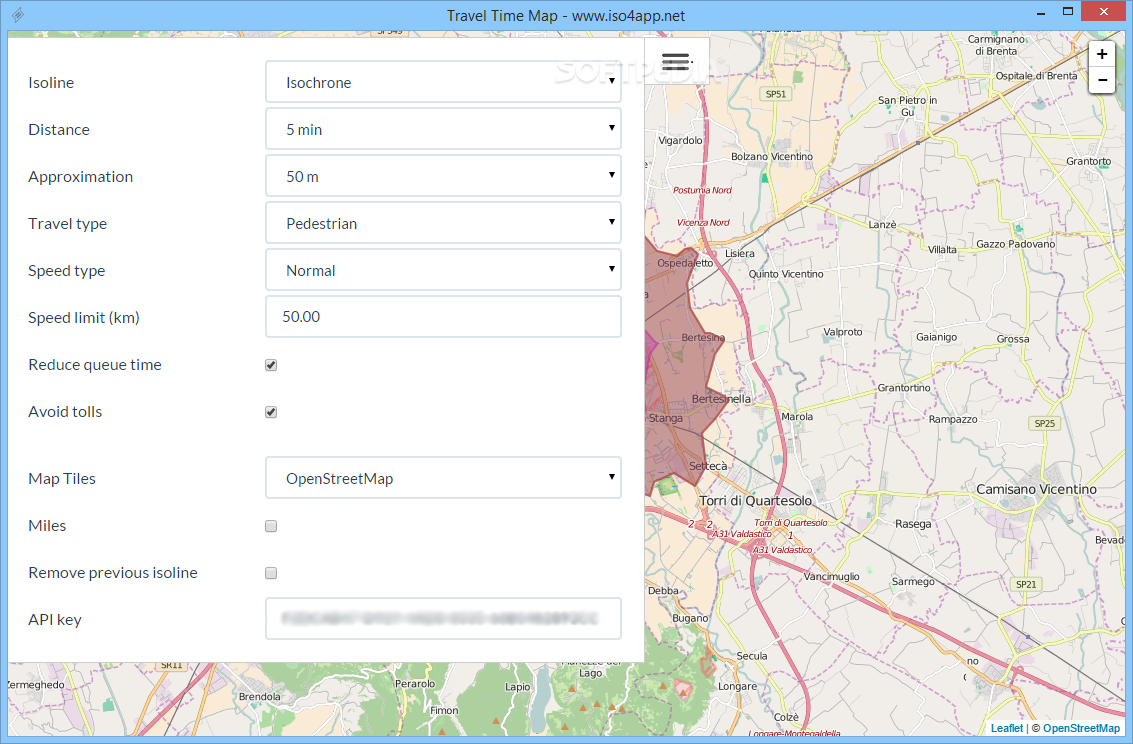Click the Distance label text
Viewport: 1133px width, 744px height.
[x=59, y=129]
